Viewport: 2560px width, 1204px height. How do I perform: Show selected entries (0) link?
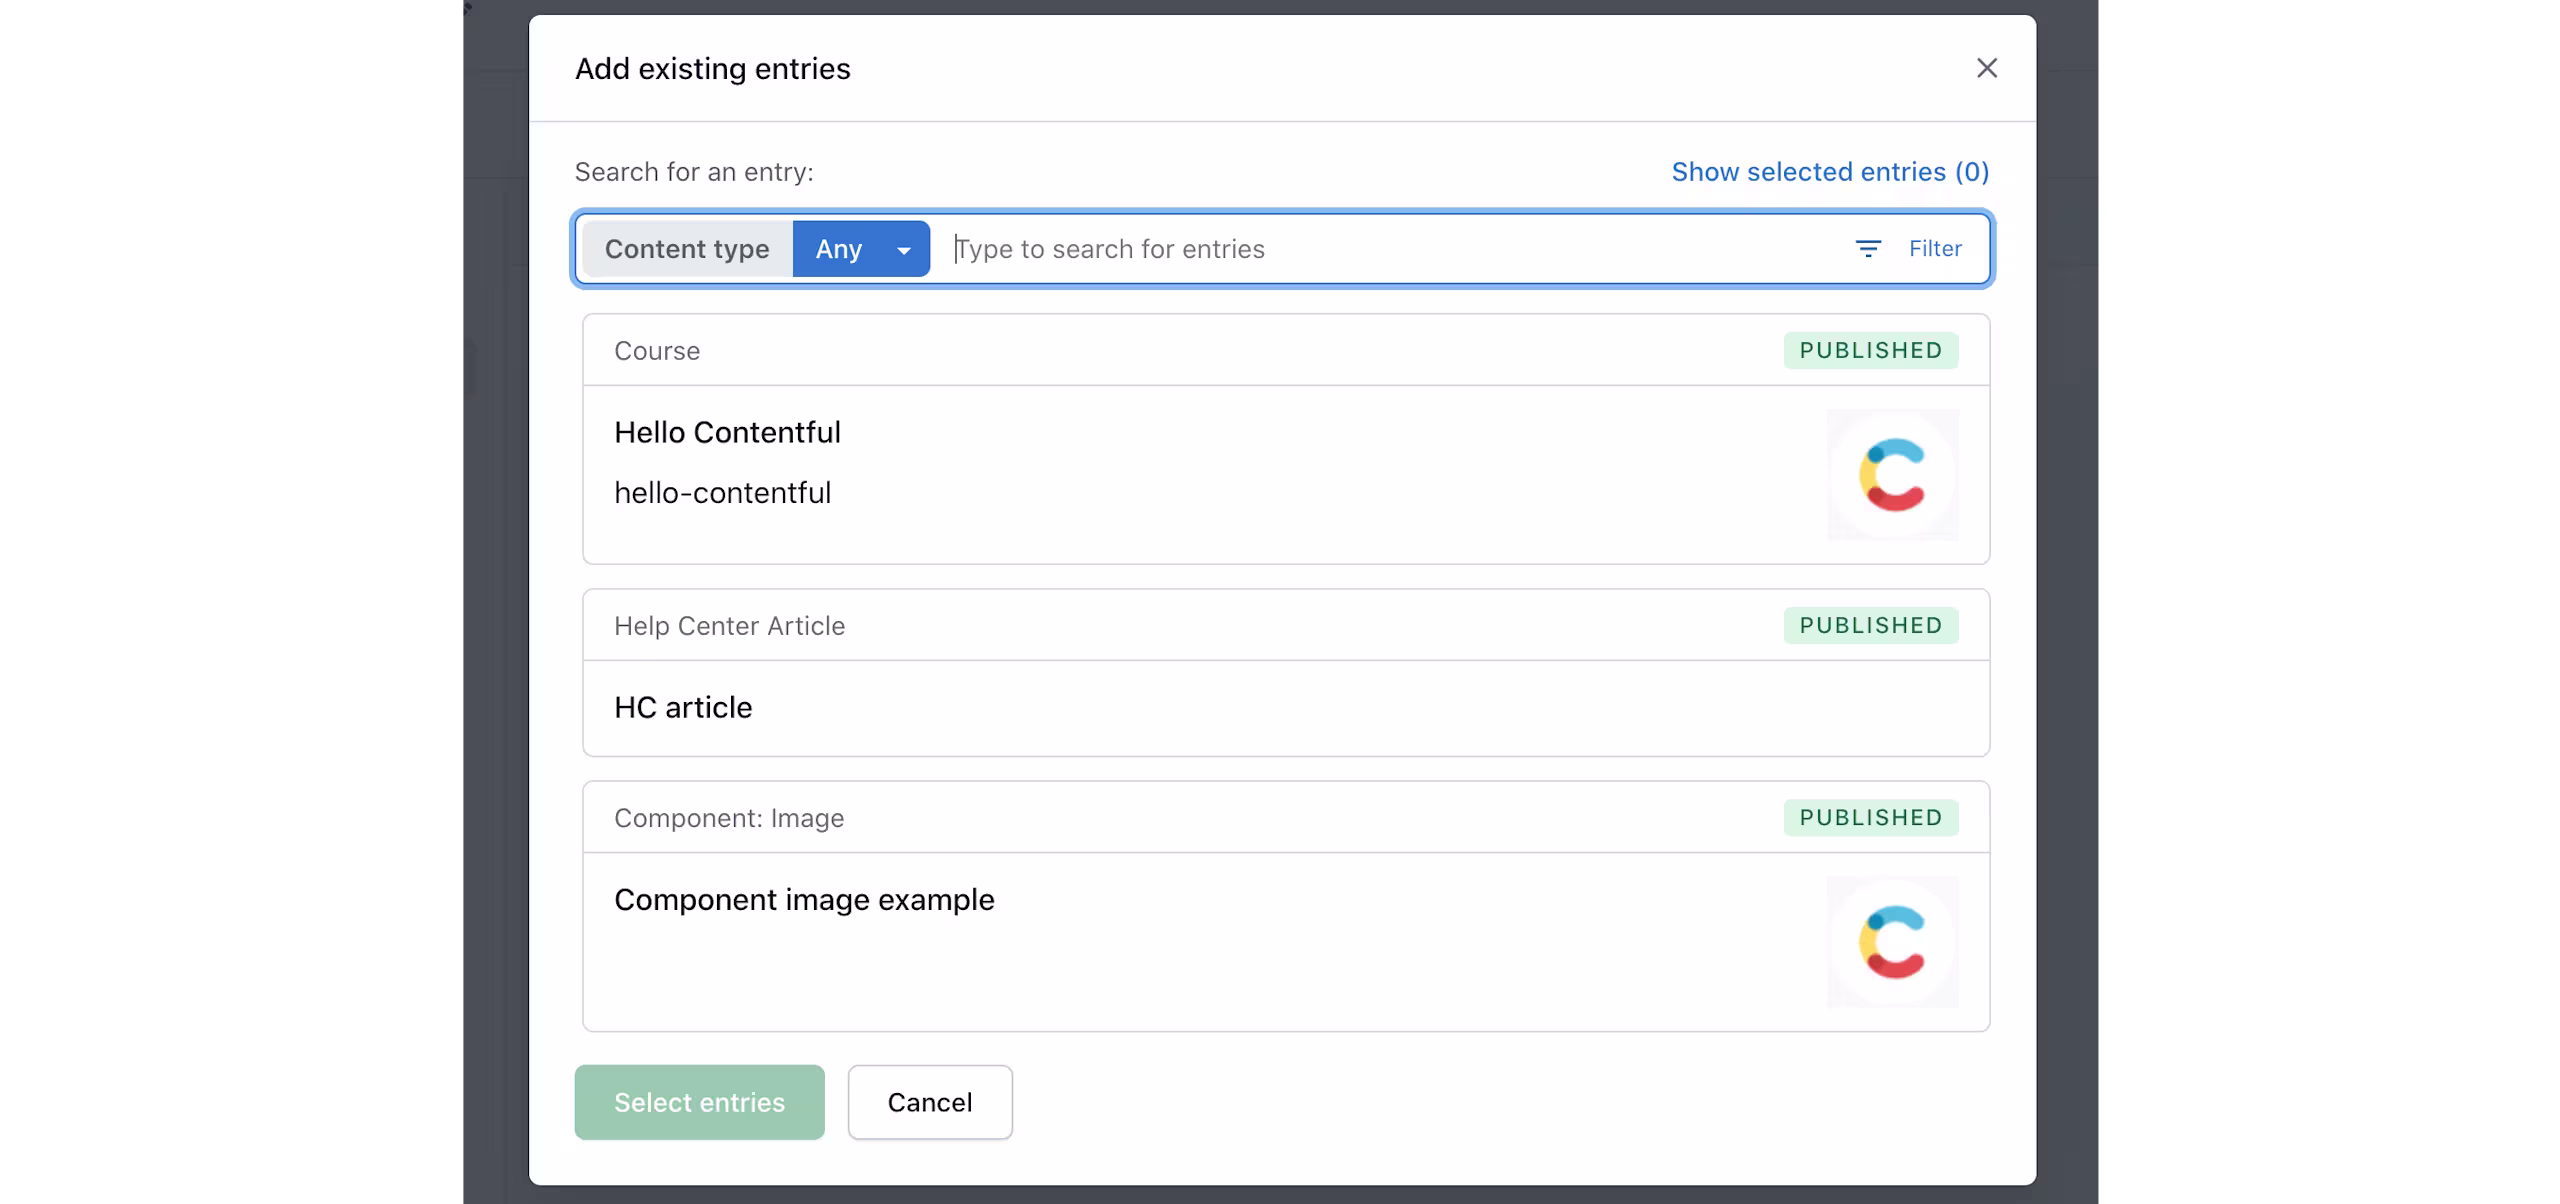[1830, 172]
